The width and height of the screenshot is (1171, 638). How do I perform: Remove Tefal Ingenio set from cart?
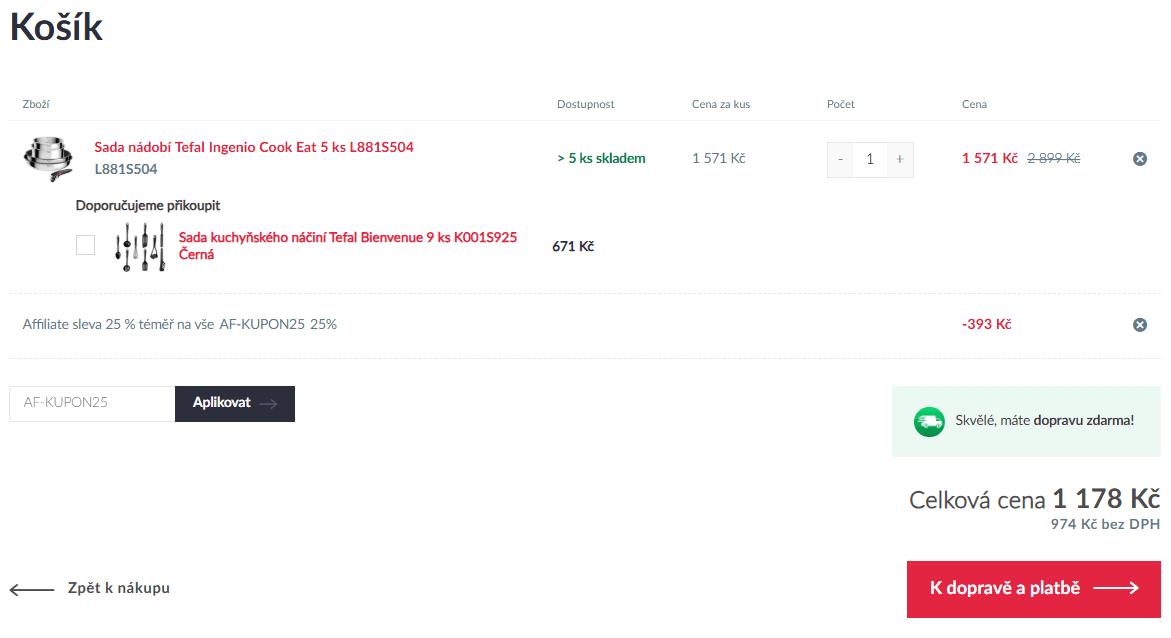pyautogui.click(x=1140, y=158)
